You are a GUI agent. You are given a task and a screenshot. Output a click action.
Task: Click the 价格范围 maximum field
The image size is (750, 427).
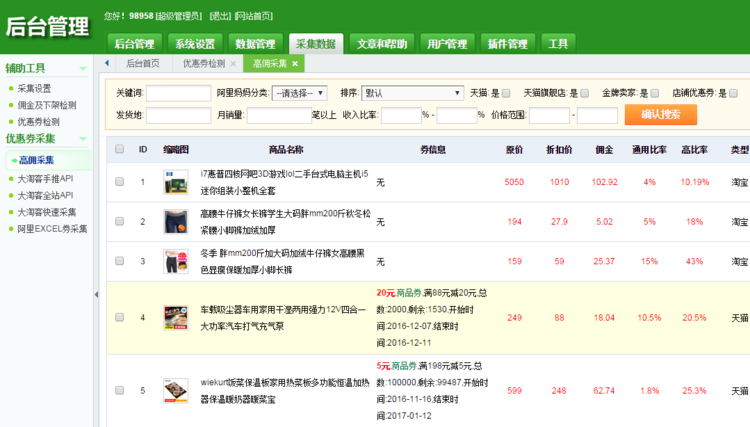[597, 115]
